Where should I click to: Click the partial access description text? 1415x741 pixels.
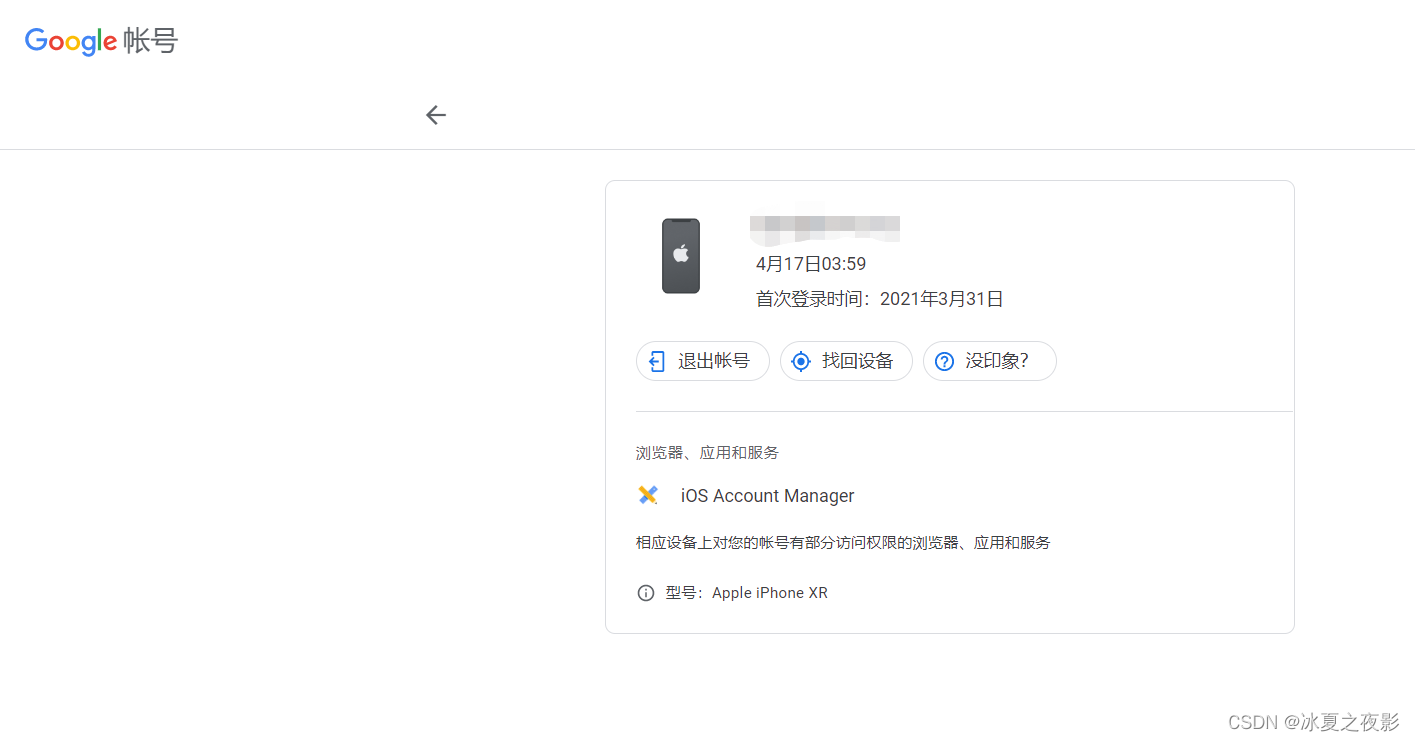point(843,543)
